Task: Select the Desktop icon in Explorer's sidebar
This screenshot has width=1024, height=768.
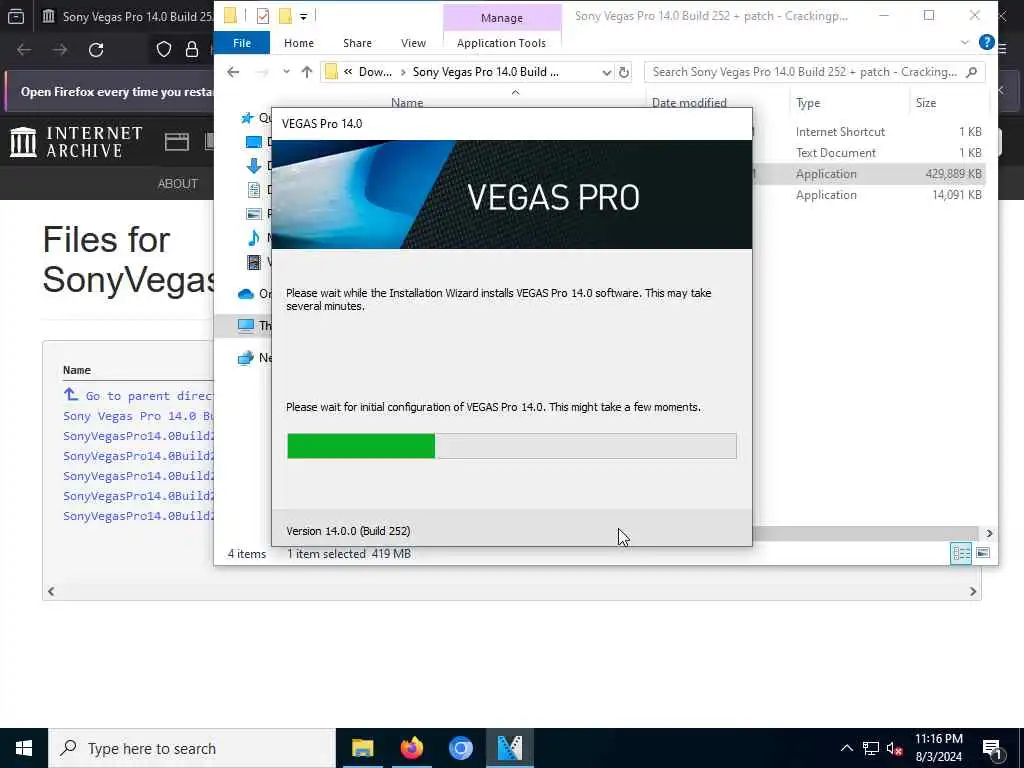Action: [253, 142]
